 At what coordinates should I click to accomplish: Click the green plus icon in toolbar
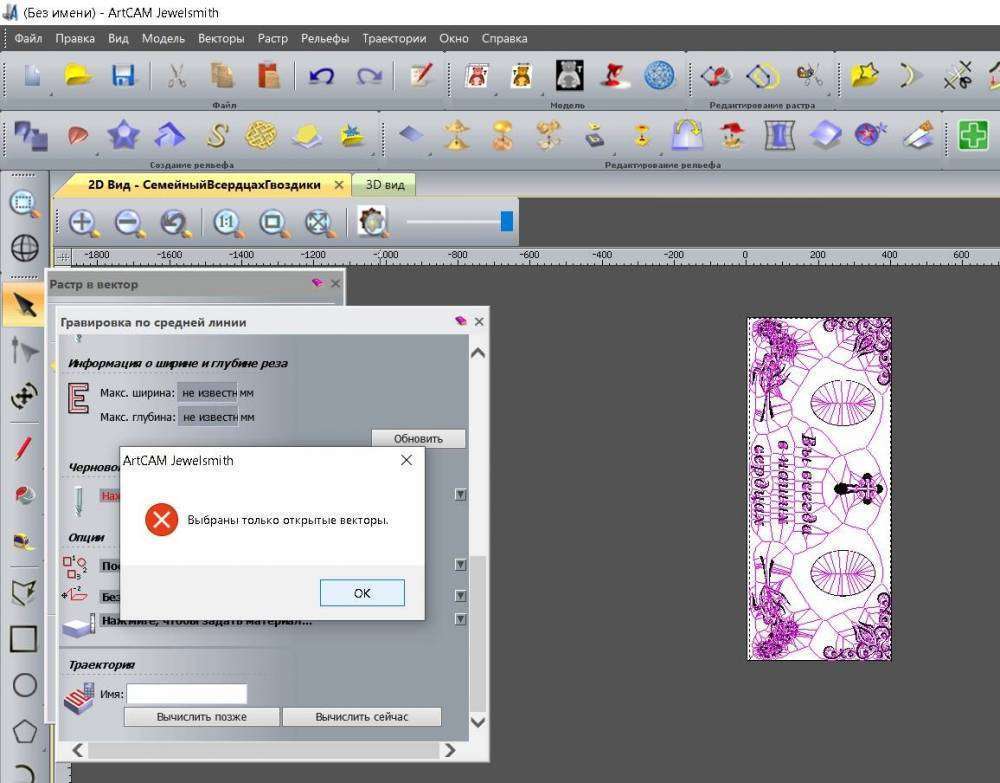(972, 135)
